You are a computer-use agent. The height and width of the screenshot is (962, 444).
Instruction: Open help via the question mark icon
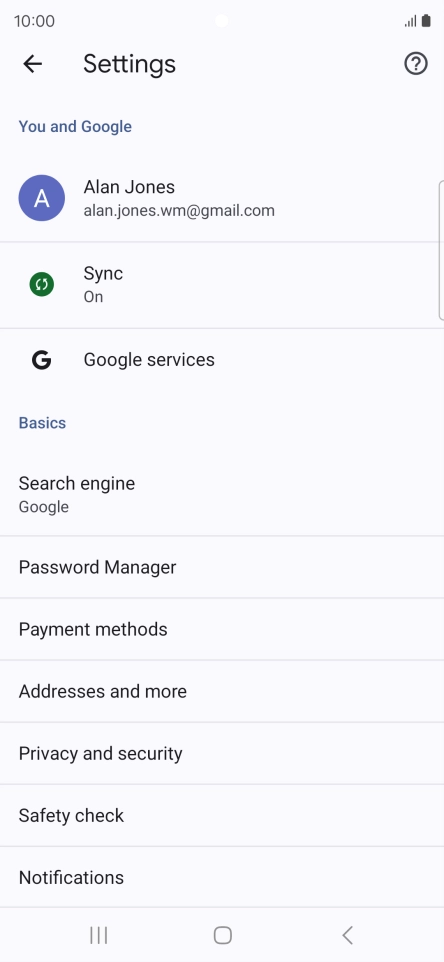click(x=416, y=64)
